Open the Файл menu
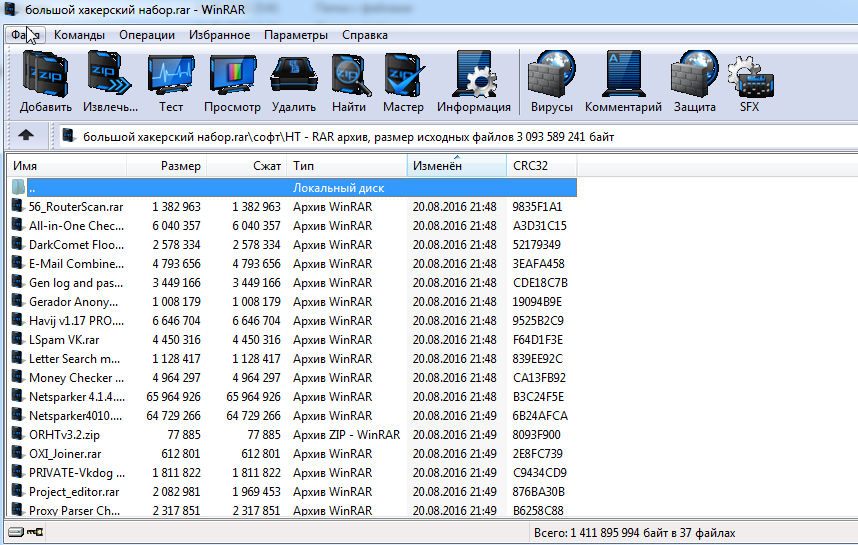This screenshot has width=858, height=545. [x=25, y=35]
